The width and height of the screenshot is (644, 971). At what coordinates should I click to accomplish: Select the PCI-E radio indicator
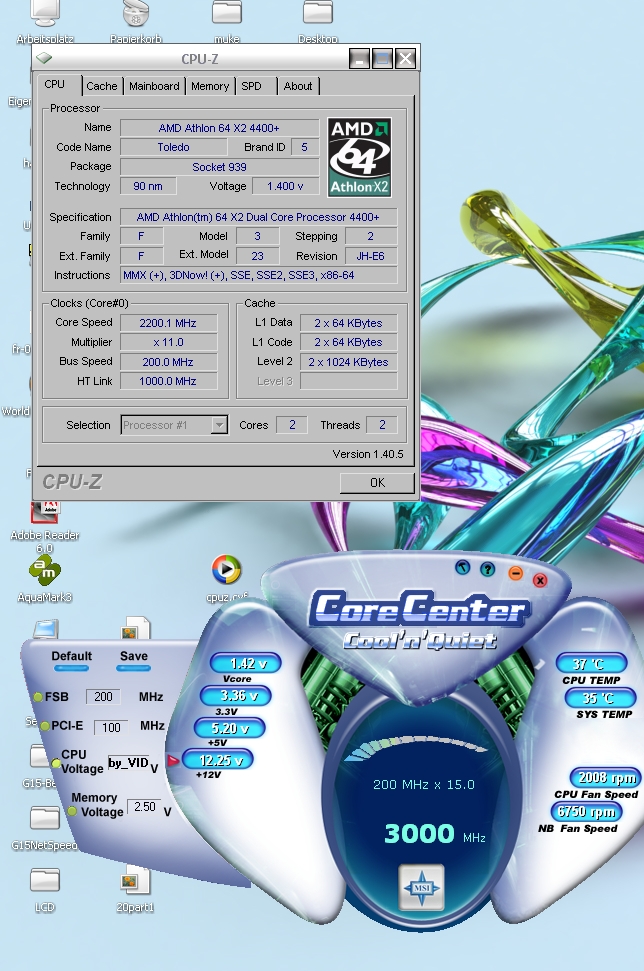[45, 726]
